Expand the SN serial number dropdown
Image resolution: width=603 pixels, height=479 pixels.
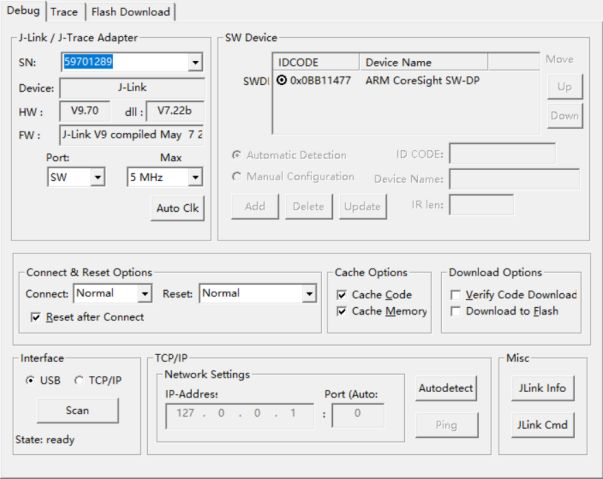tap(195, 62)
